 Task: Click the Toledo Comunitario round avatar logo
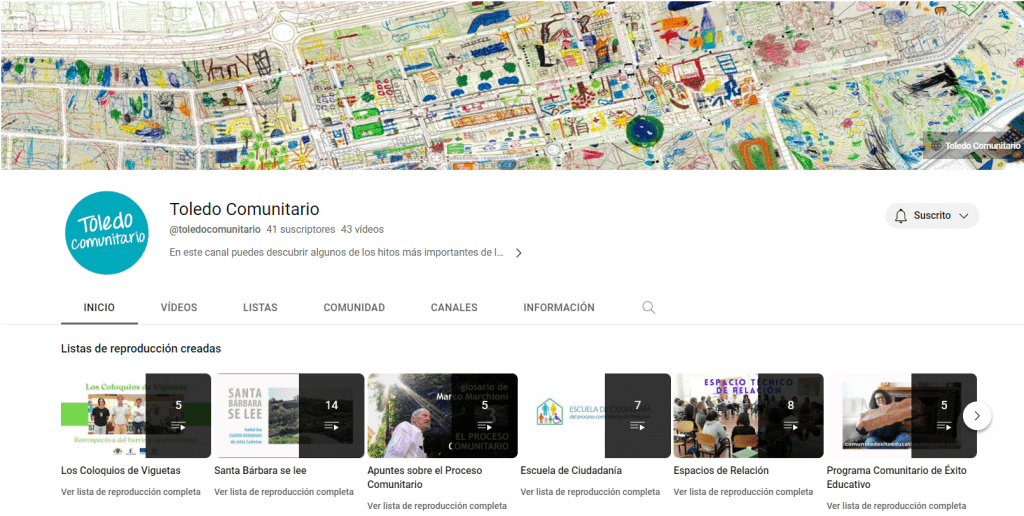(107, 233)
